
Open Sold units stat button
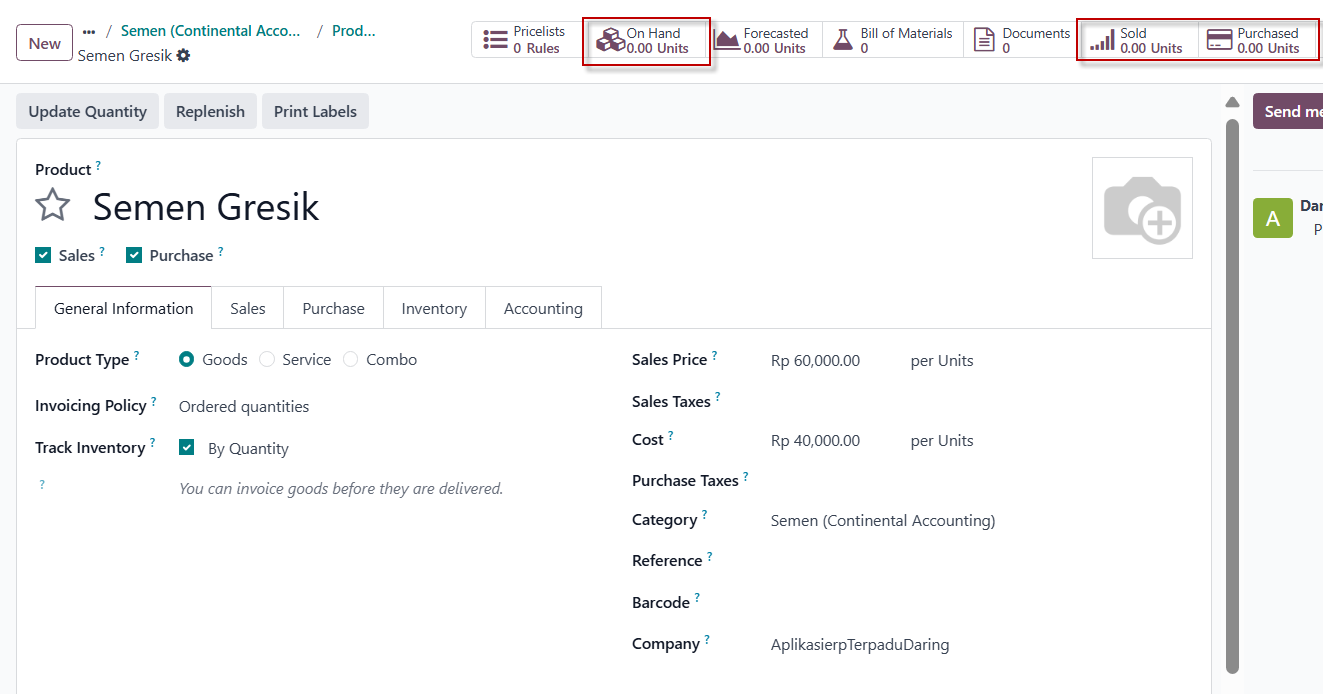(x=1138, y=40)
